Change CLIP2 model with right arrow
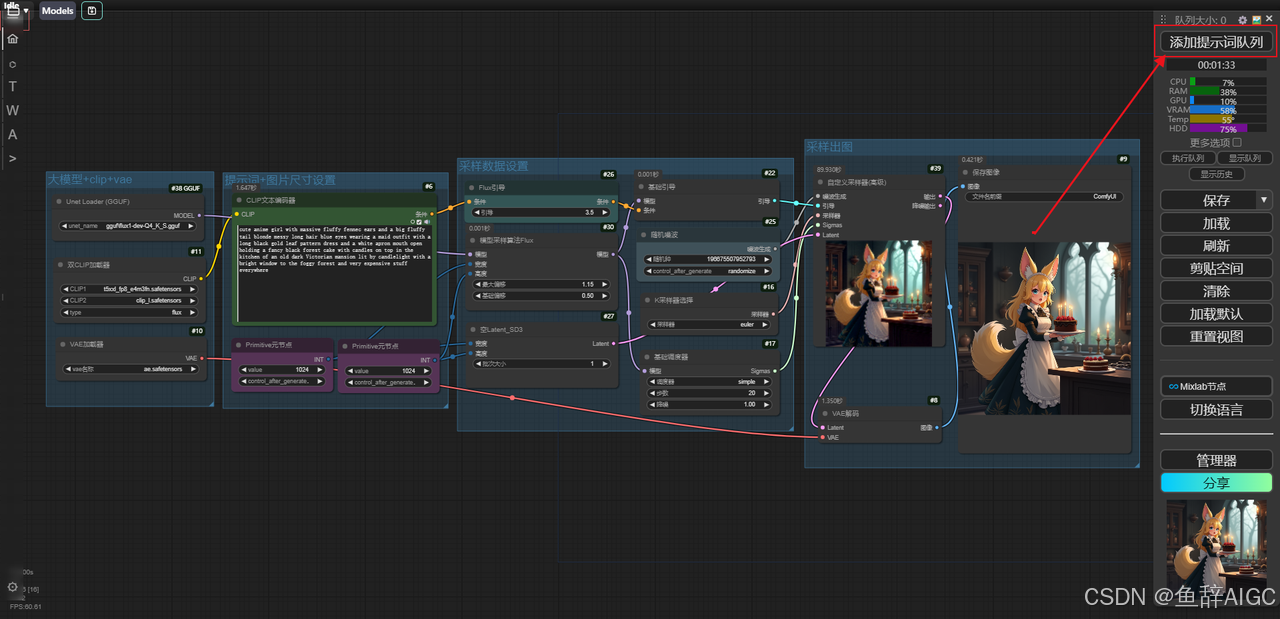The image size is (1280, 619). pyautogui.click(x=192, y=301)
